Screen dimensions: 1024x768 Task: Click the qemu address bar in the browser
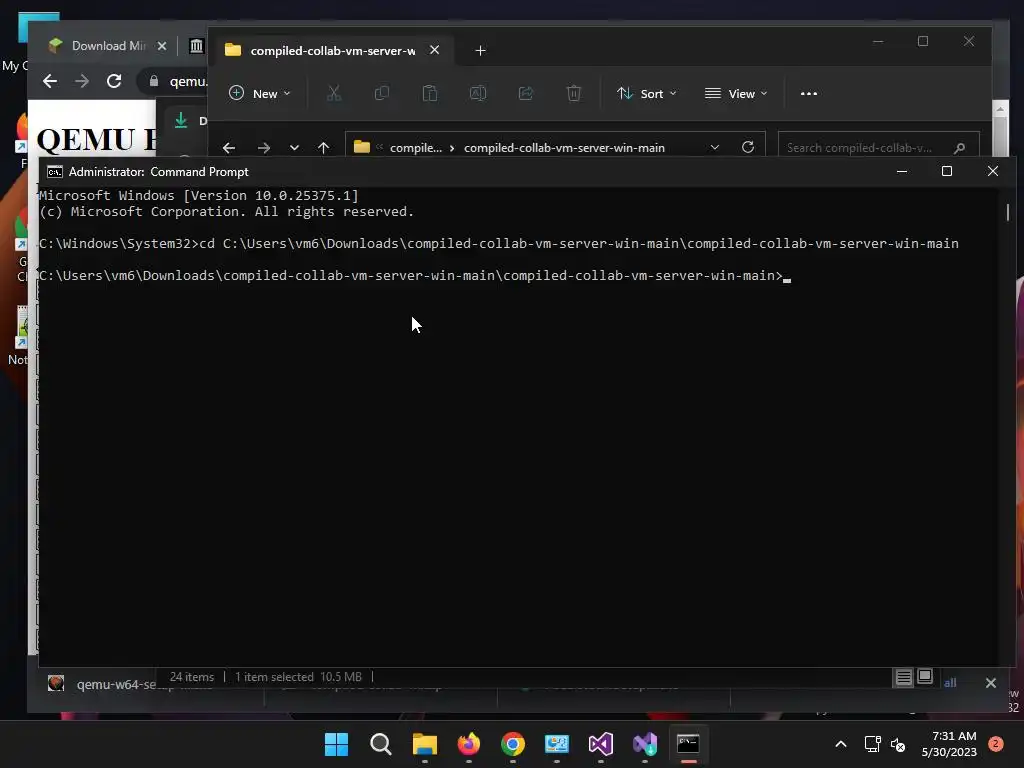coord(178,81)
